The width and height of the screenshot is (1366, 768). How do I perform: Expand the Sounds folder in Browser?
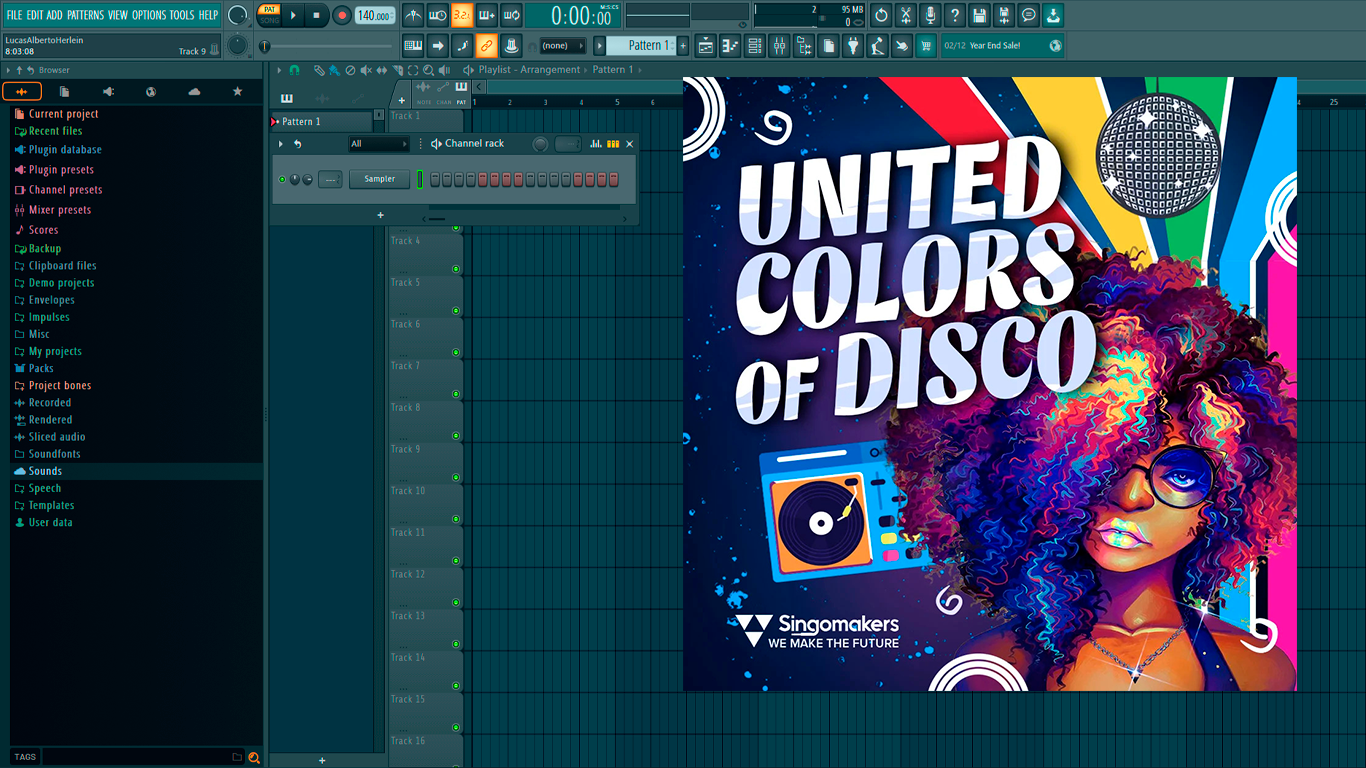[x=45, y=471]
